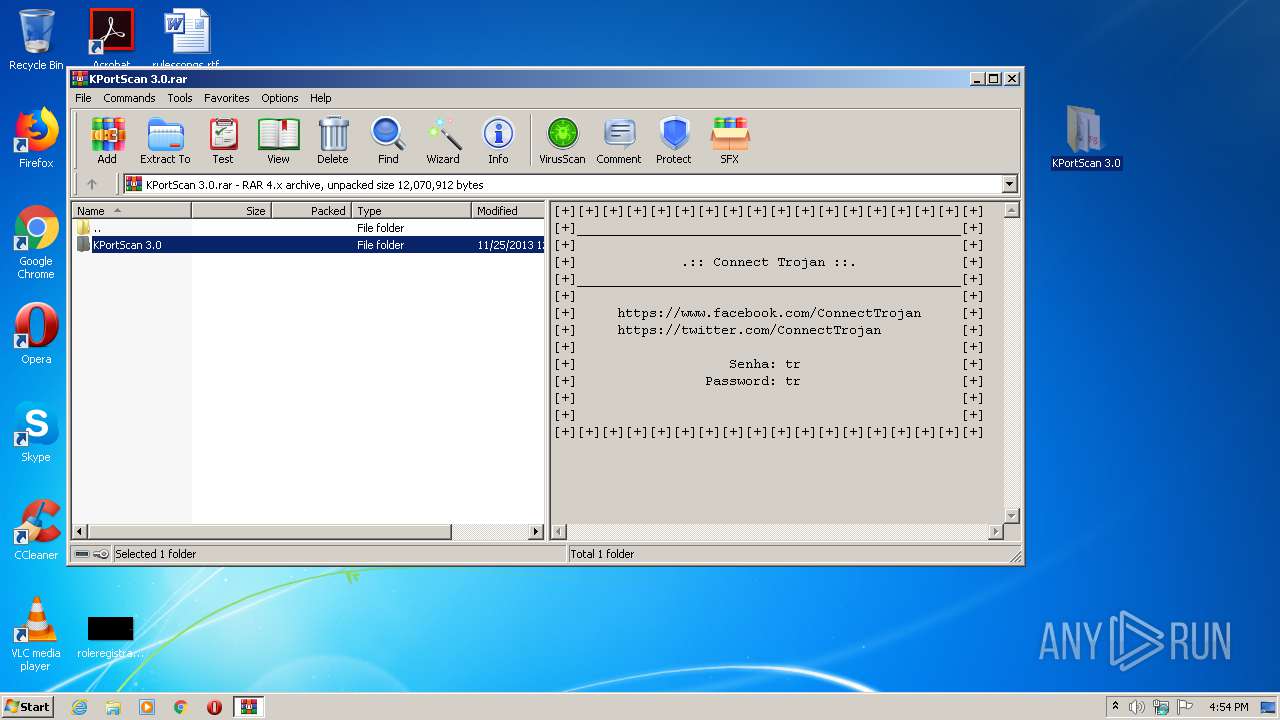Go up one folder level arrow
This screenshot has width=1280, height=720.
pos(92,185)
